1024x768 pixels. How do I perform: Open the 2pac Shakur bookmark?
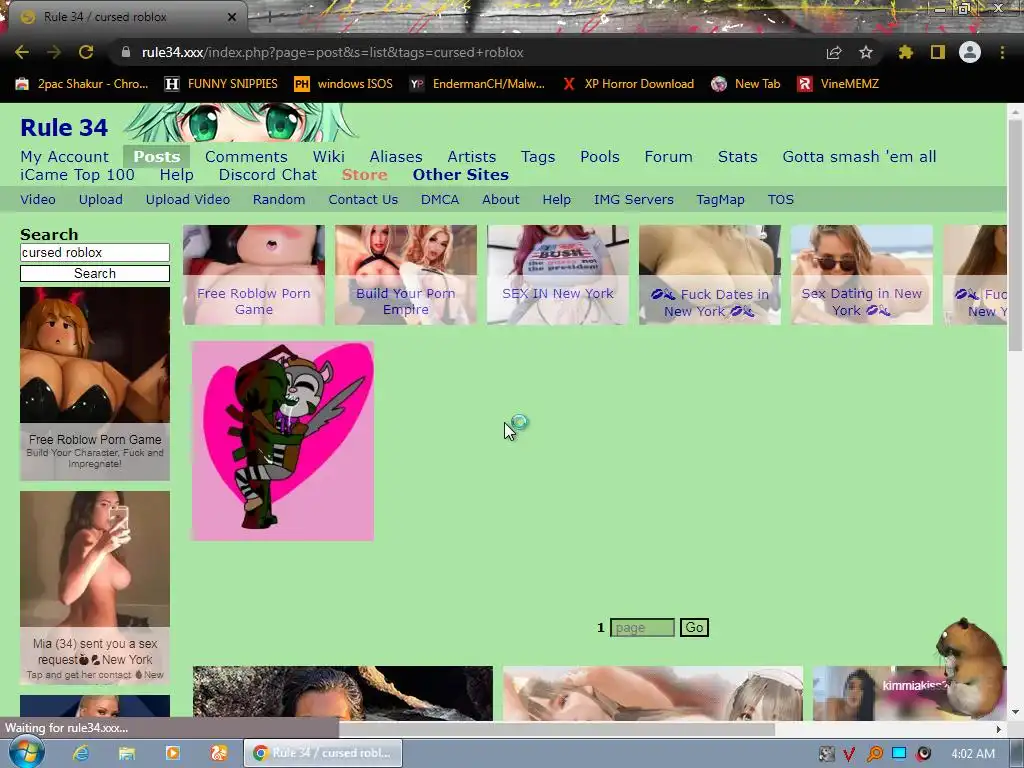click(x=82, y=84)
